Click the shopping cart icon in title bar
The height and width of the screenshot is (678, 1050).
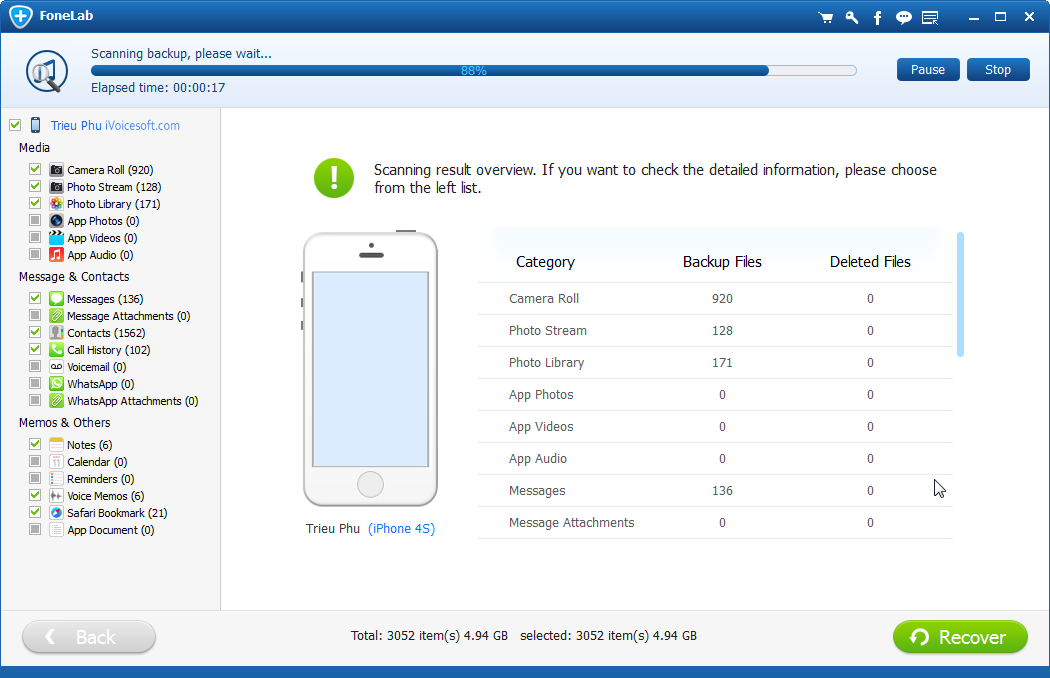825,18
